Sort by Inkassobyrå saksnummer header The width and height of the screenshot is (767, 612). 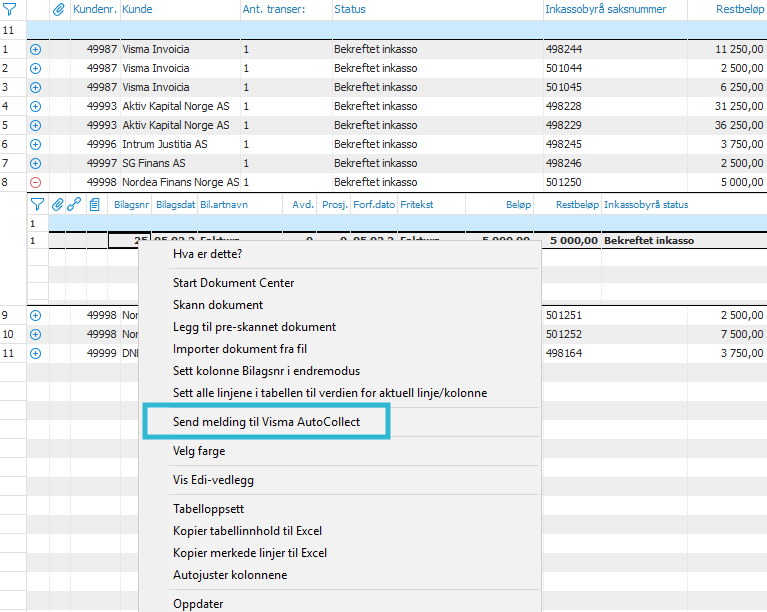click(606, 9)
